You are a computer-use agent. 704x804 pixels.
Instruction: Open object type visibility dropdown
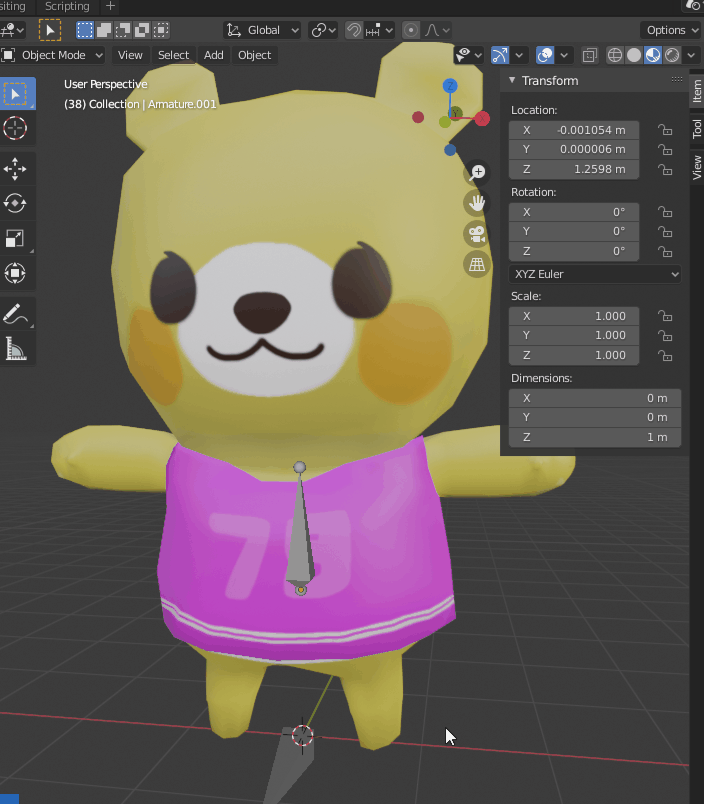469,55
